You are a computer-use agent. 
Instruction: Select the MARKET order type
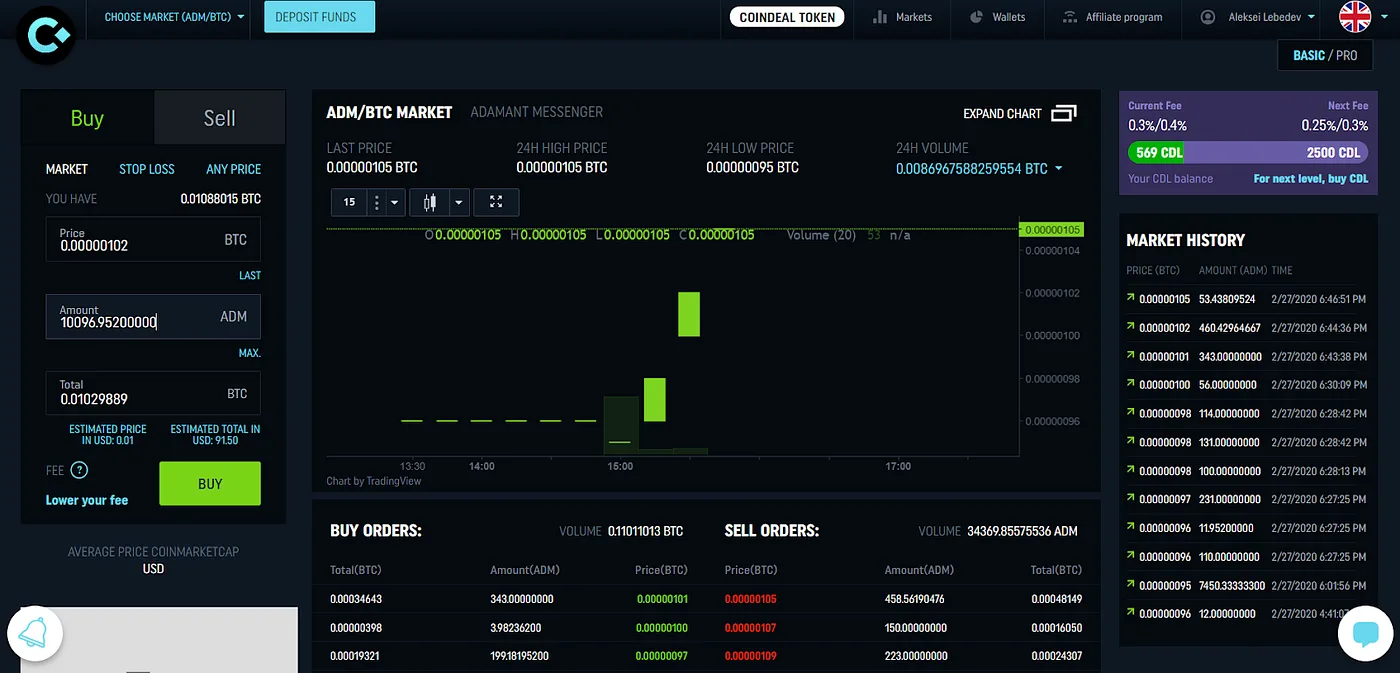pyautogui.click(x=67, y=169)
